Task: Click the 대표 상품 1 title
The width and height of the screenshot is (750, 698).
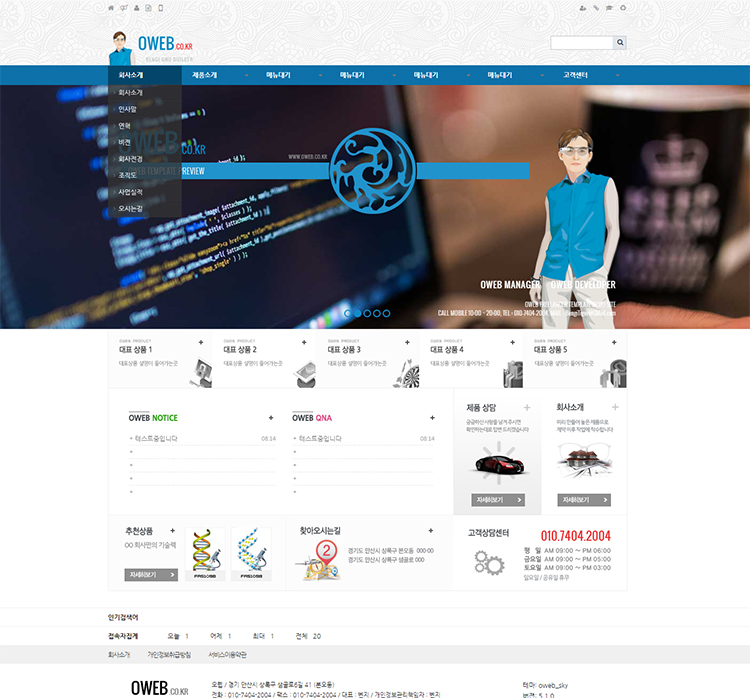Action: 135,350
